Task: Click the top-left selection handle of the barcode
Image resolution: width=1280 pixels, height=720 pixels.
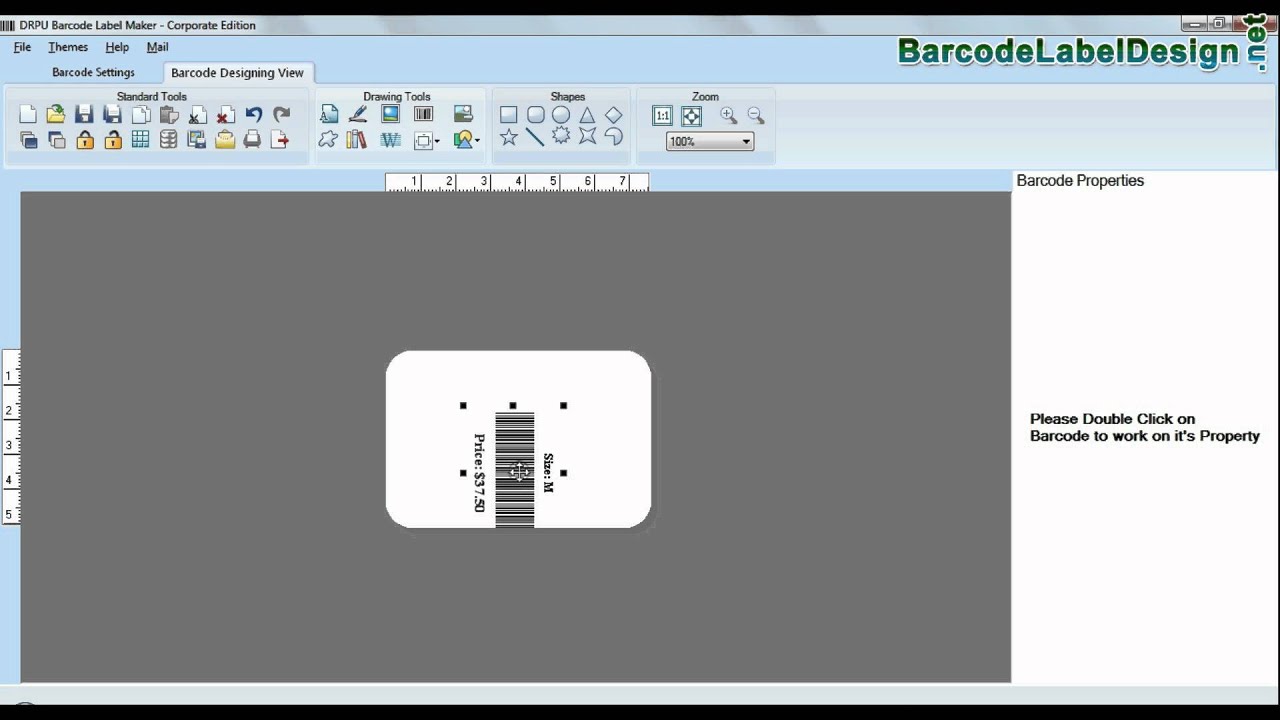Action: 463,405
